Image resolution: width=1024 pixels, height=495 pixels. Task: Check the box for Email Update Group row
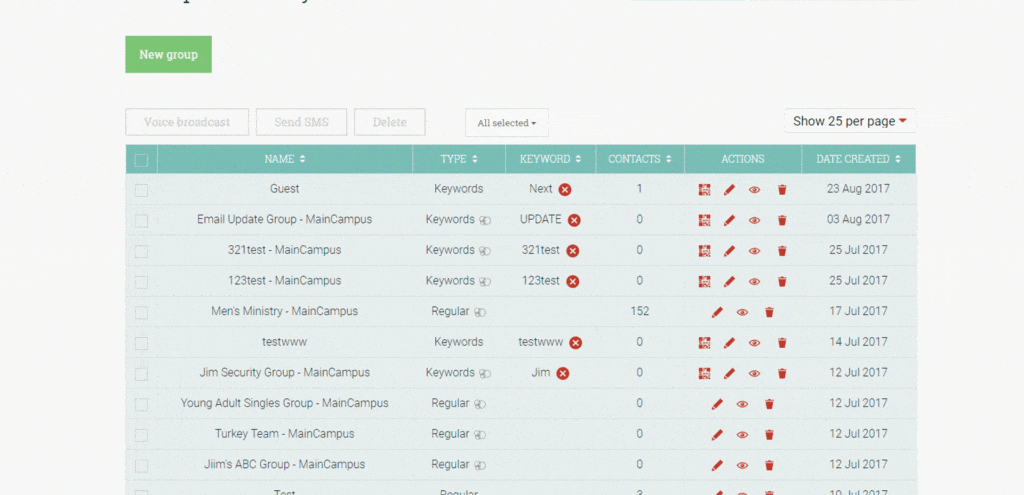(x=141, y=221)
